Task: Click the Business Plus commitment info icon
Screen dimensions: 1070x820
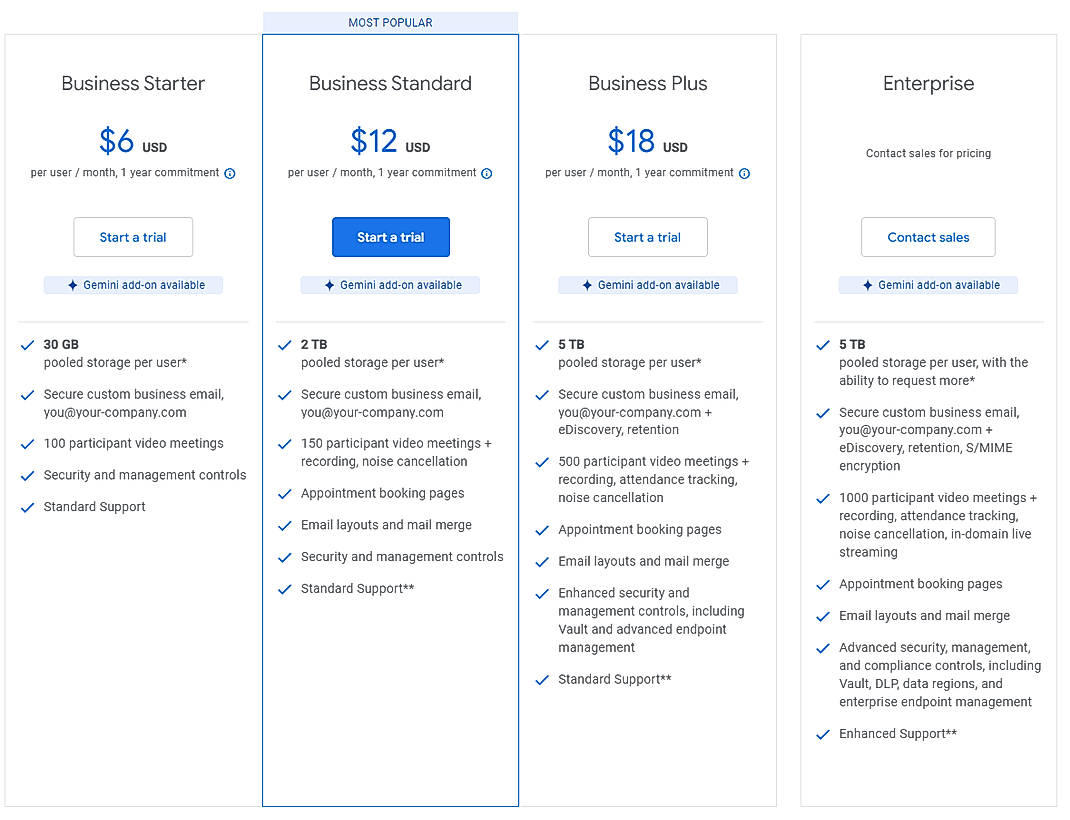Action: coord(744,173)
